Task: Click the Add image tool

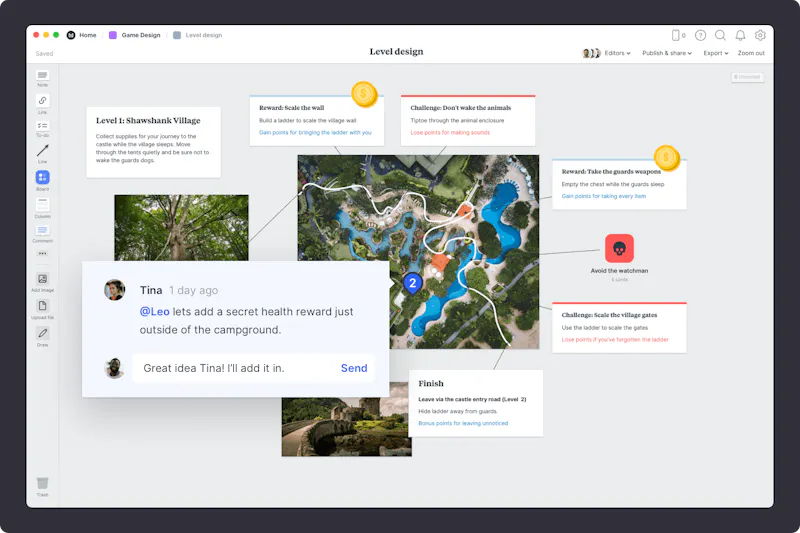Action: 42,281
